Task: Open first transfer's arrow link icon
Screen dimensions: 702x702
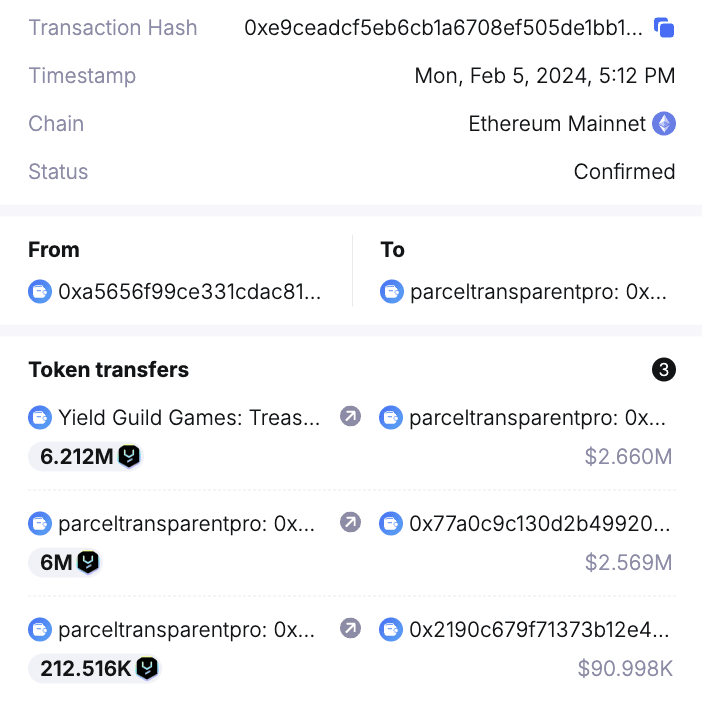Action: [x=350, y=417]
